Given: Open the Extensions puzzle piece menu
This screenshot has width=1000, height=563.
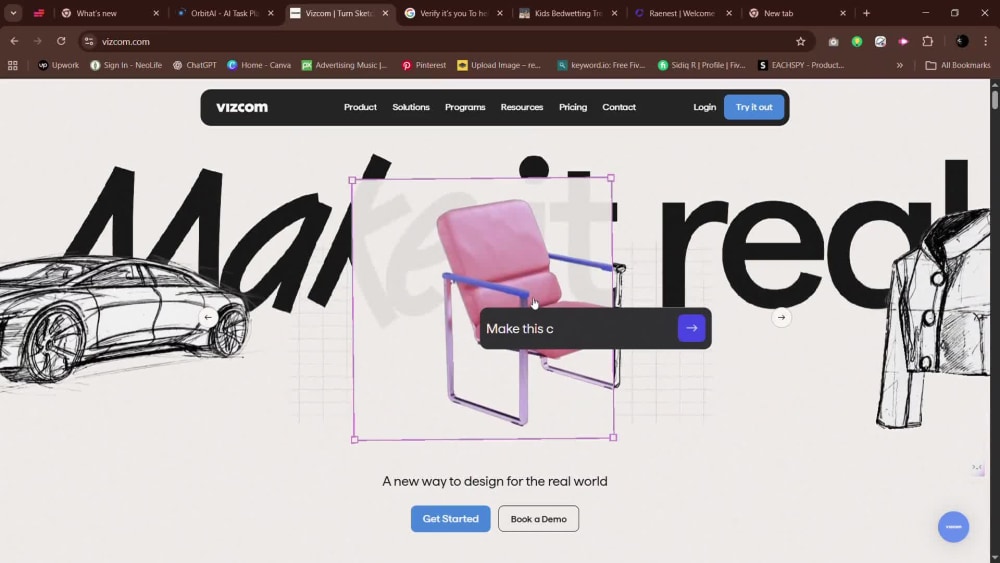Looking at the screenshot, I should coord(927,41).
